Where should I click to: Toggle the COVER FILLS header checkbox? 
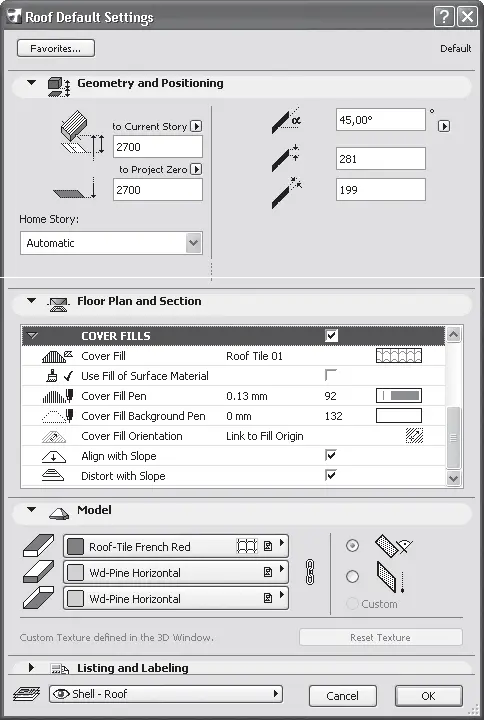(x=331, y=336)
